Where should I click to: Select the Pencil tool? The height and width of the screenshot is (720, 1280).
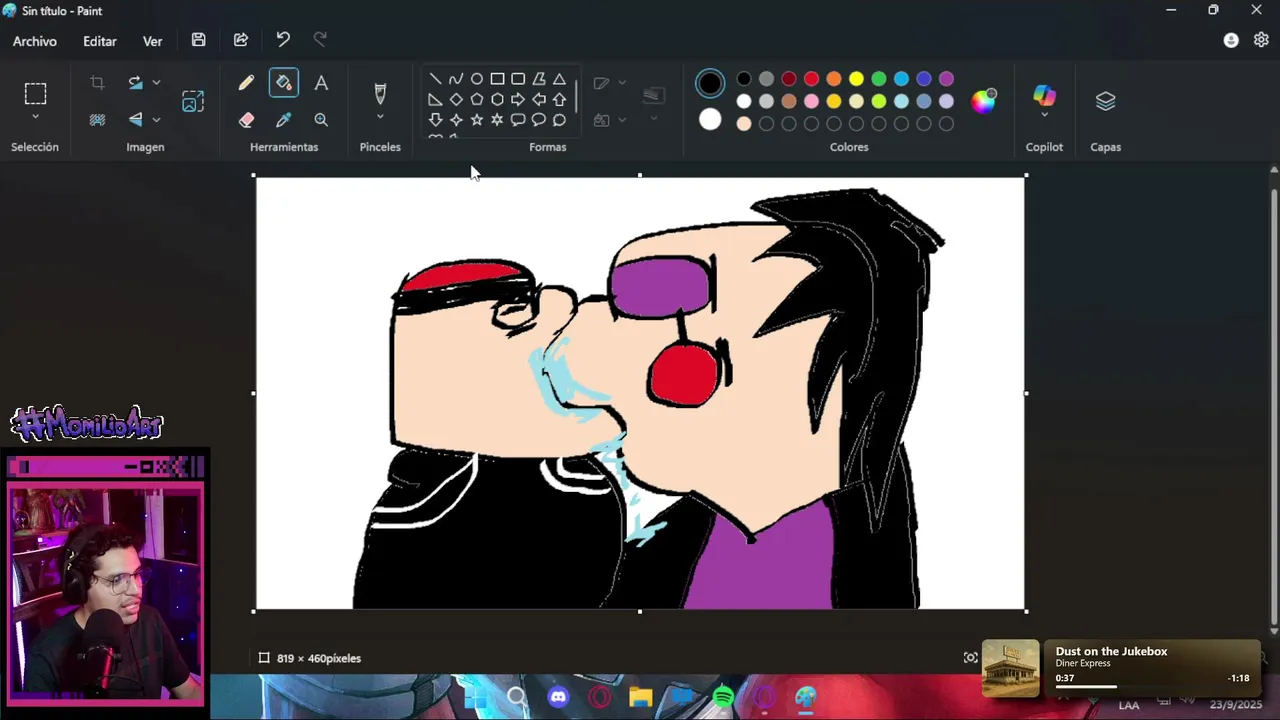(x=246, y=83)
